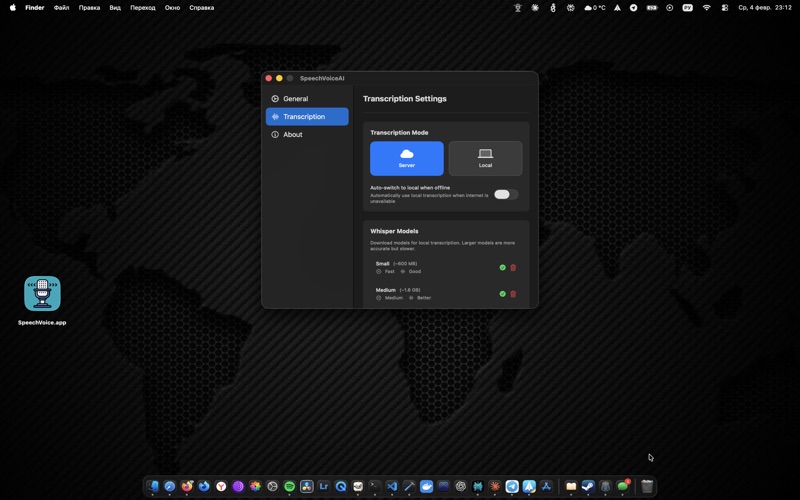Click the Small model name text

coord(383,264)
